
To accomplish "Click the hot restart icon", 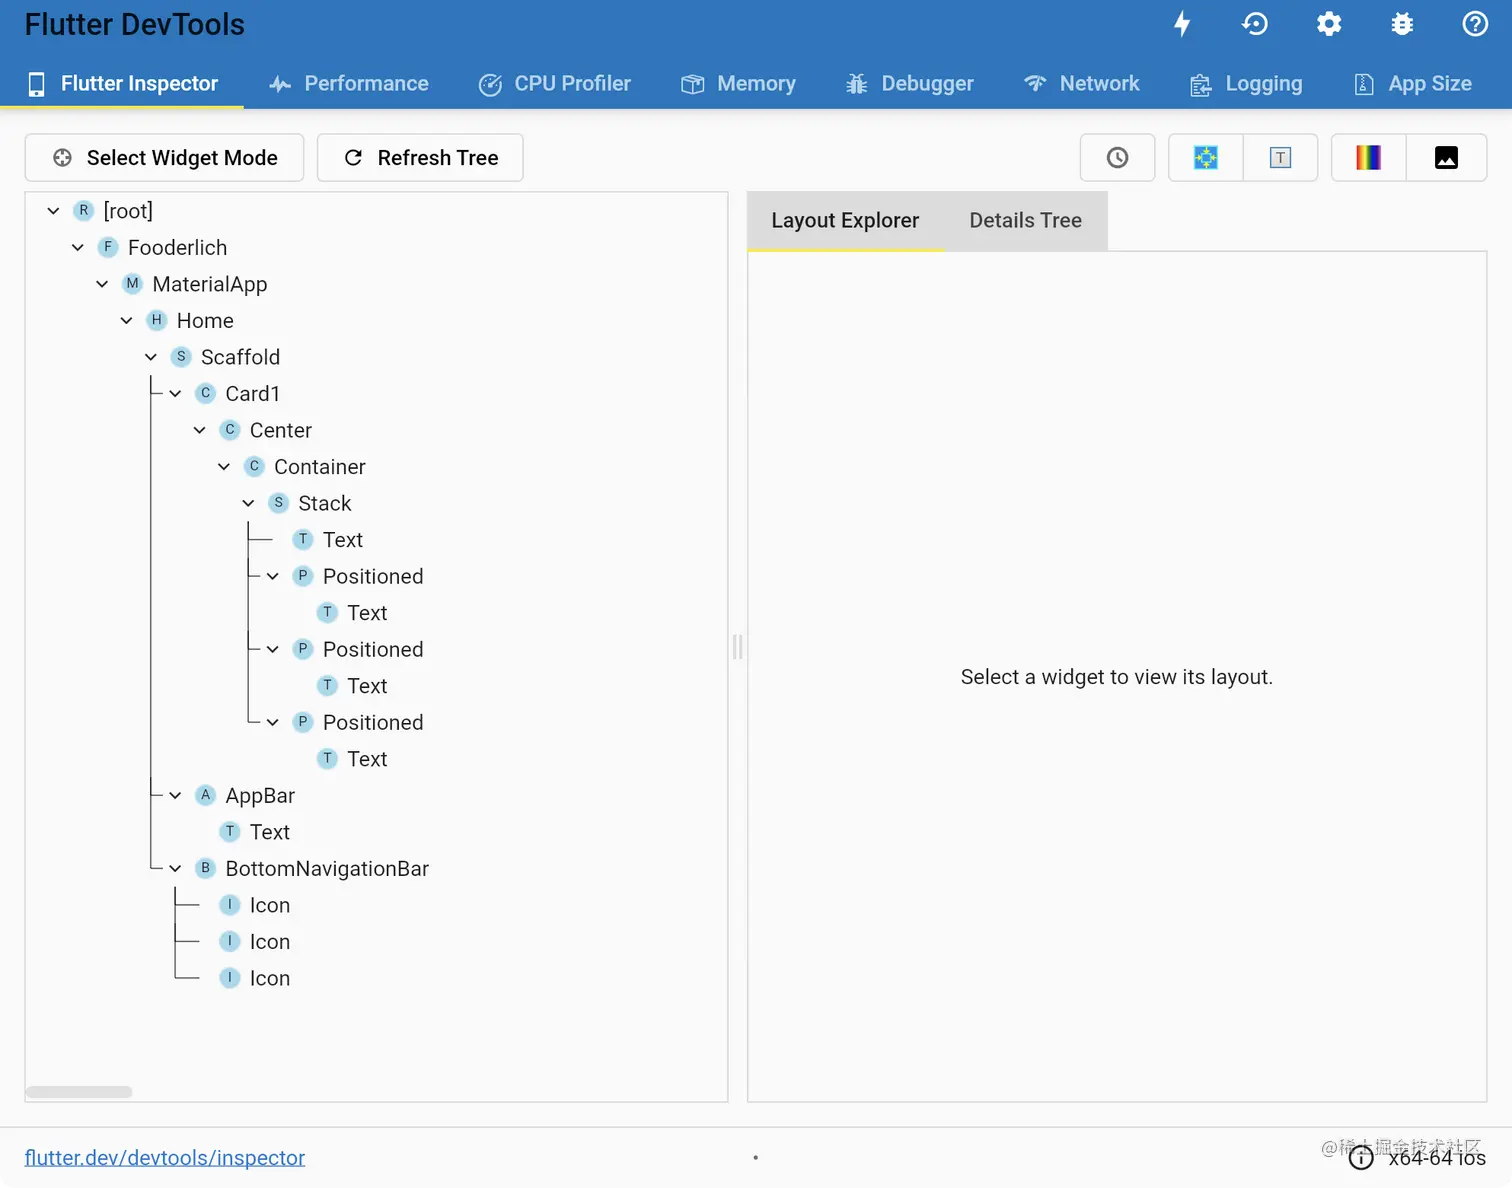I will (x=1255, y=24).
